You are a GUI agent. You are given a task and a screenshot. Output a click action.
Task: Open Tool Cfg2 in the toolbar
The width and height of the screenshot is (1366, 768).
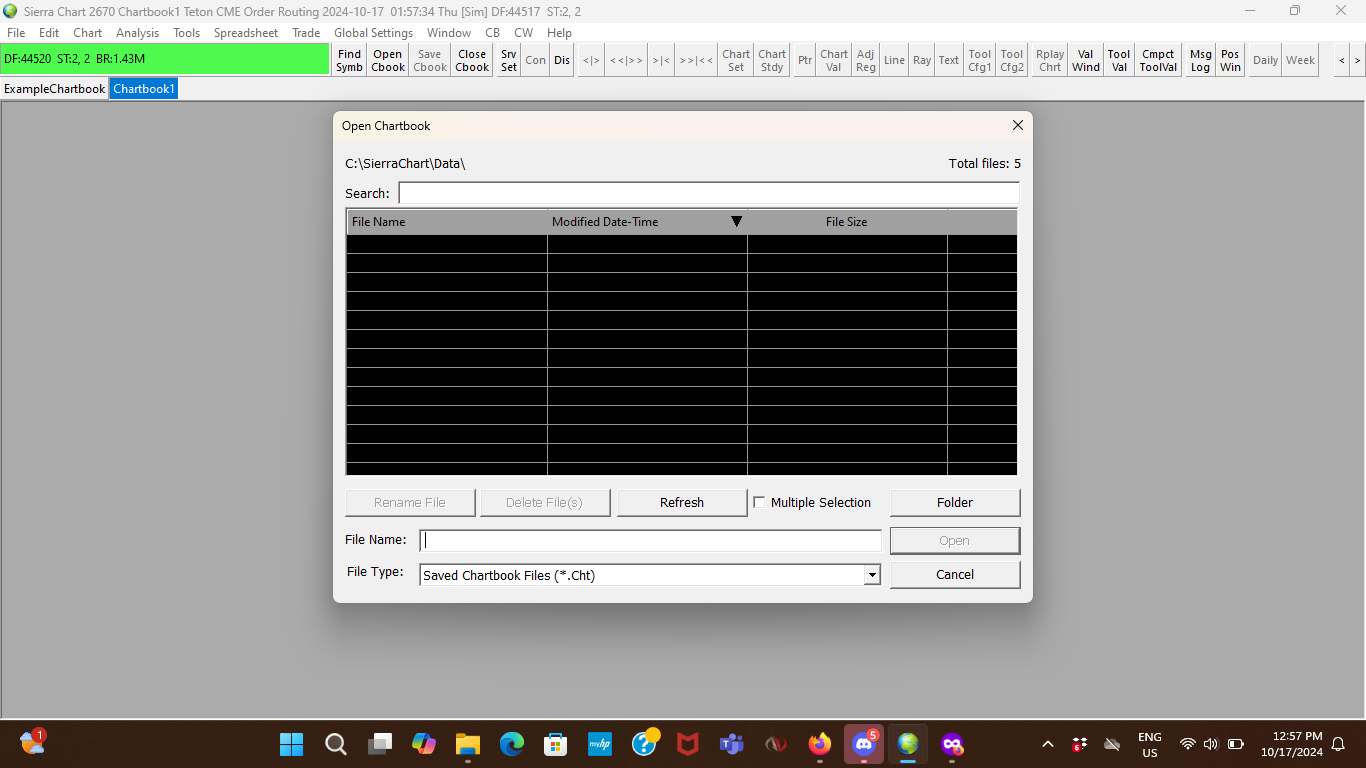(1012, 60)
